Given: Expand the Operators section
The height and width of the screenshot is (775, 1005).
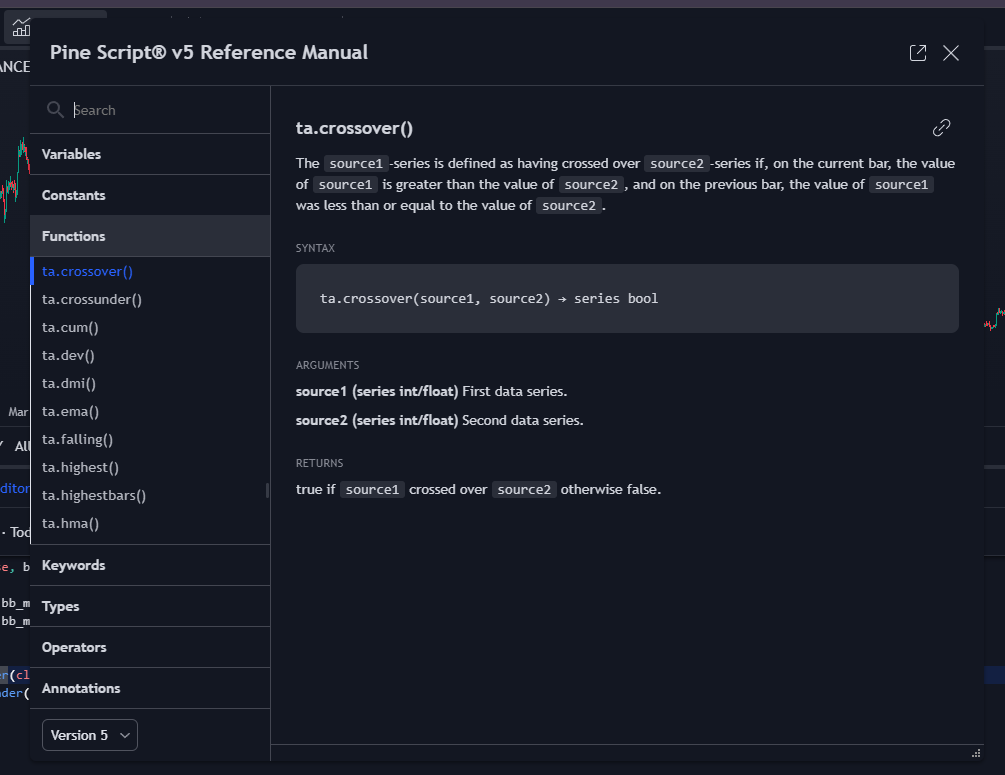Looking at the screenshot, I should 75,647.
